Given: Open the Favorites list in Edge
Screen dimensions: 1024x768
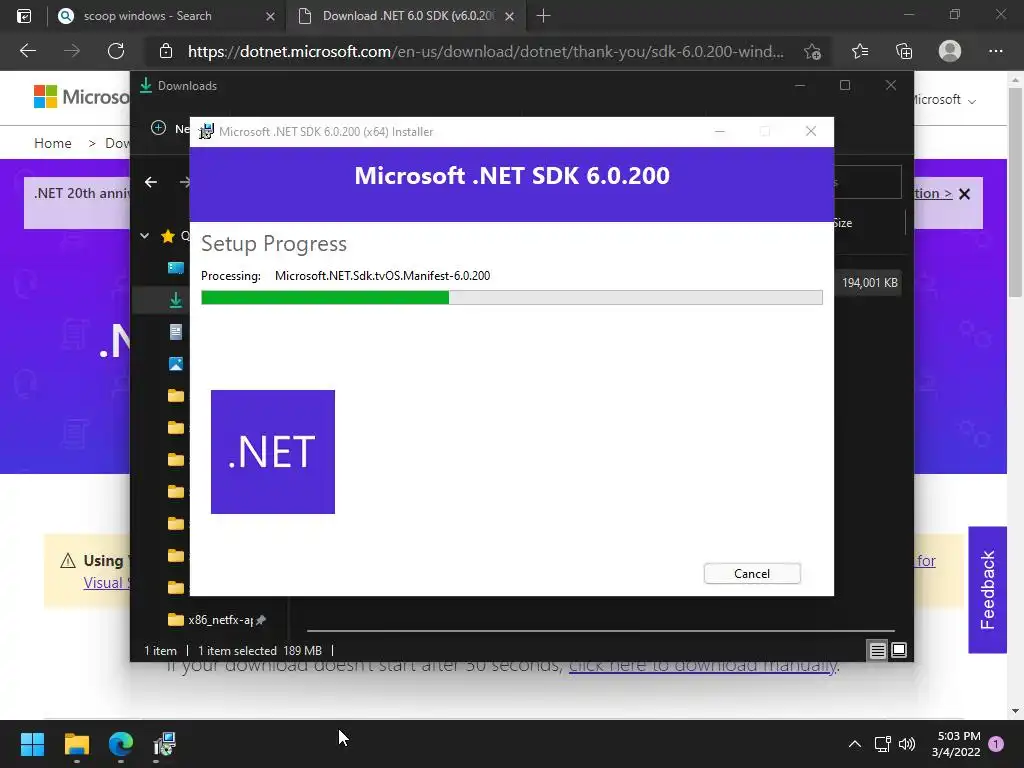Looking at the screenshot, I should 860,51.
